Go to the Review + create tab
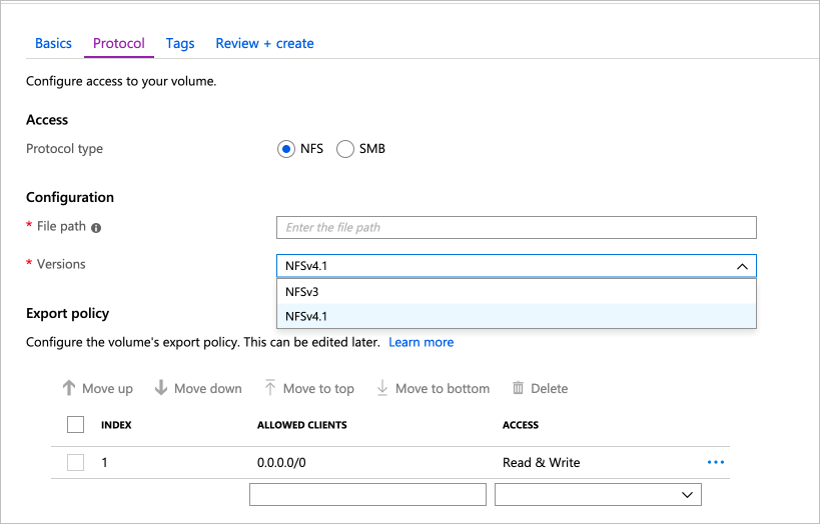The height and width of the screenshot is (524, 820). (265, 43)
